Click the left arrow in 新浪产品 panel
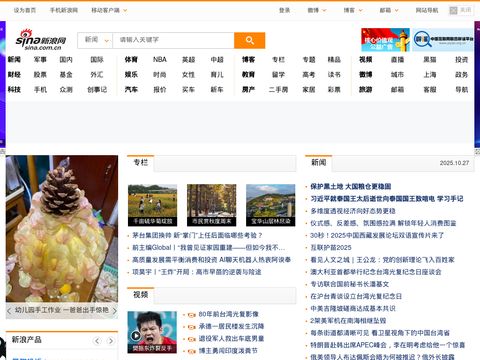The width and height of the screenshot is (480, 360). point(97,341)
